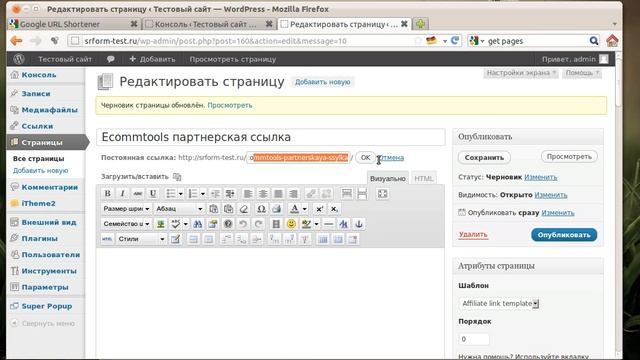Insert an anchor in the editor

[359, 224]
